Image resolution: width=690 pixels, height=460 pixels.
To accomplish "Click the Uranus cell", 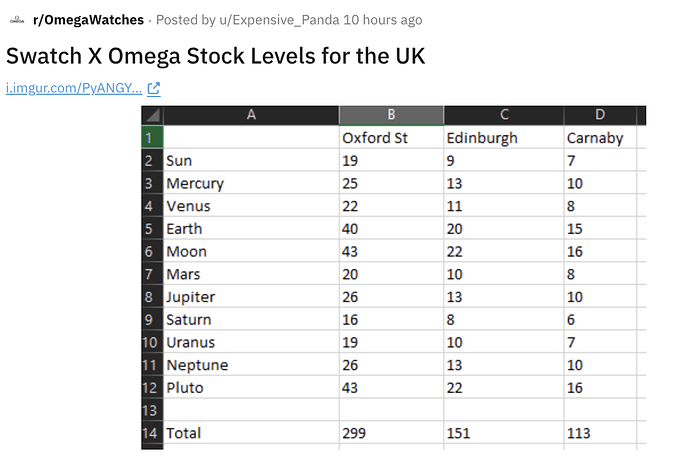I will point(251,342).
